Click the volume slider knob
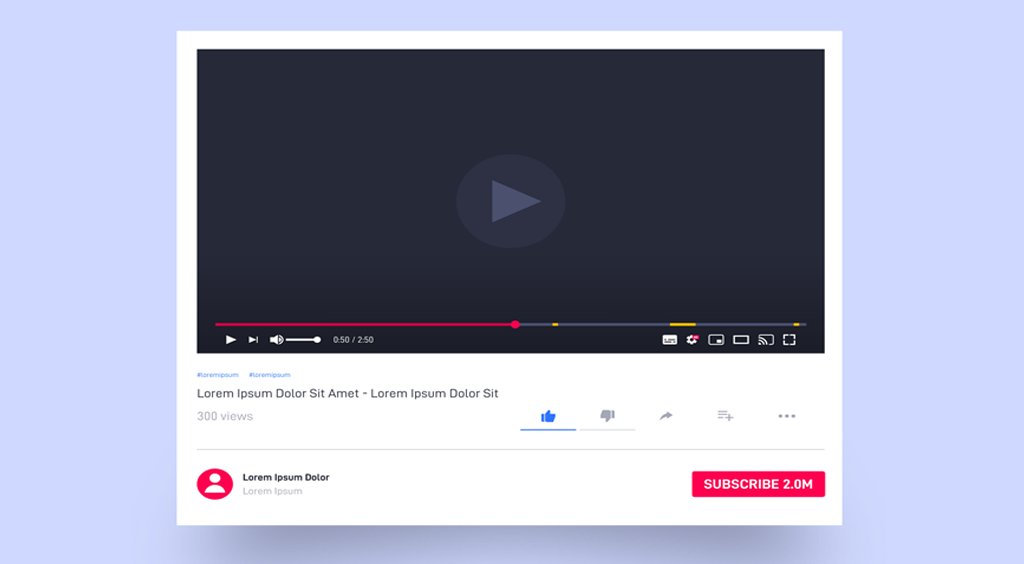The width and height of the screenshot is (1024, 564). tap(317, 339)
